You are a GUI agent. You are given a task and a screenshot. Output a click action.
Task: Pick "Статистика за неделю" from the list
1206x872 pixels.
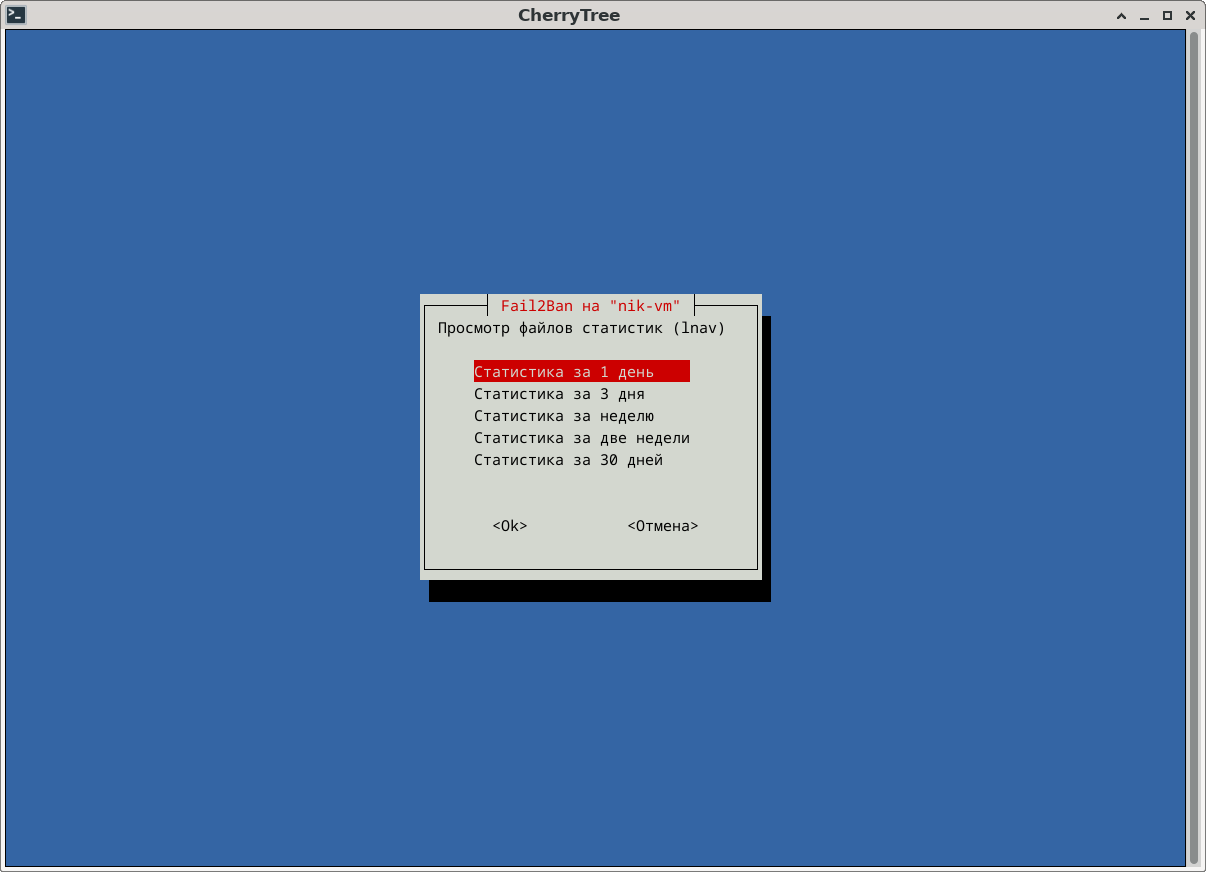point(564,416)
